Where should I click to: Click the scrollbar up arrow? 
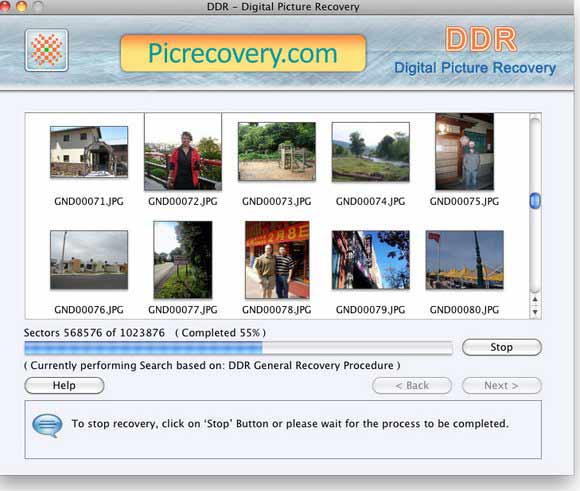point(535,299)
